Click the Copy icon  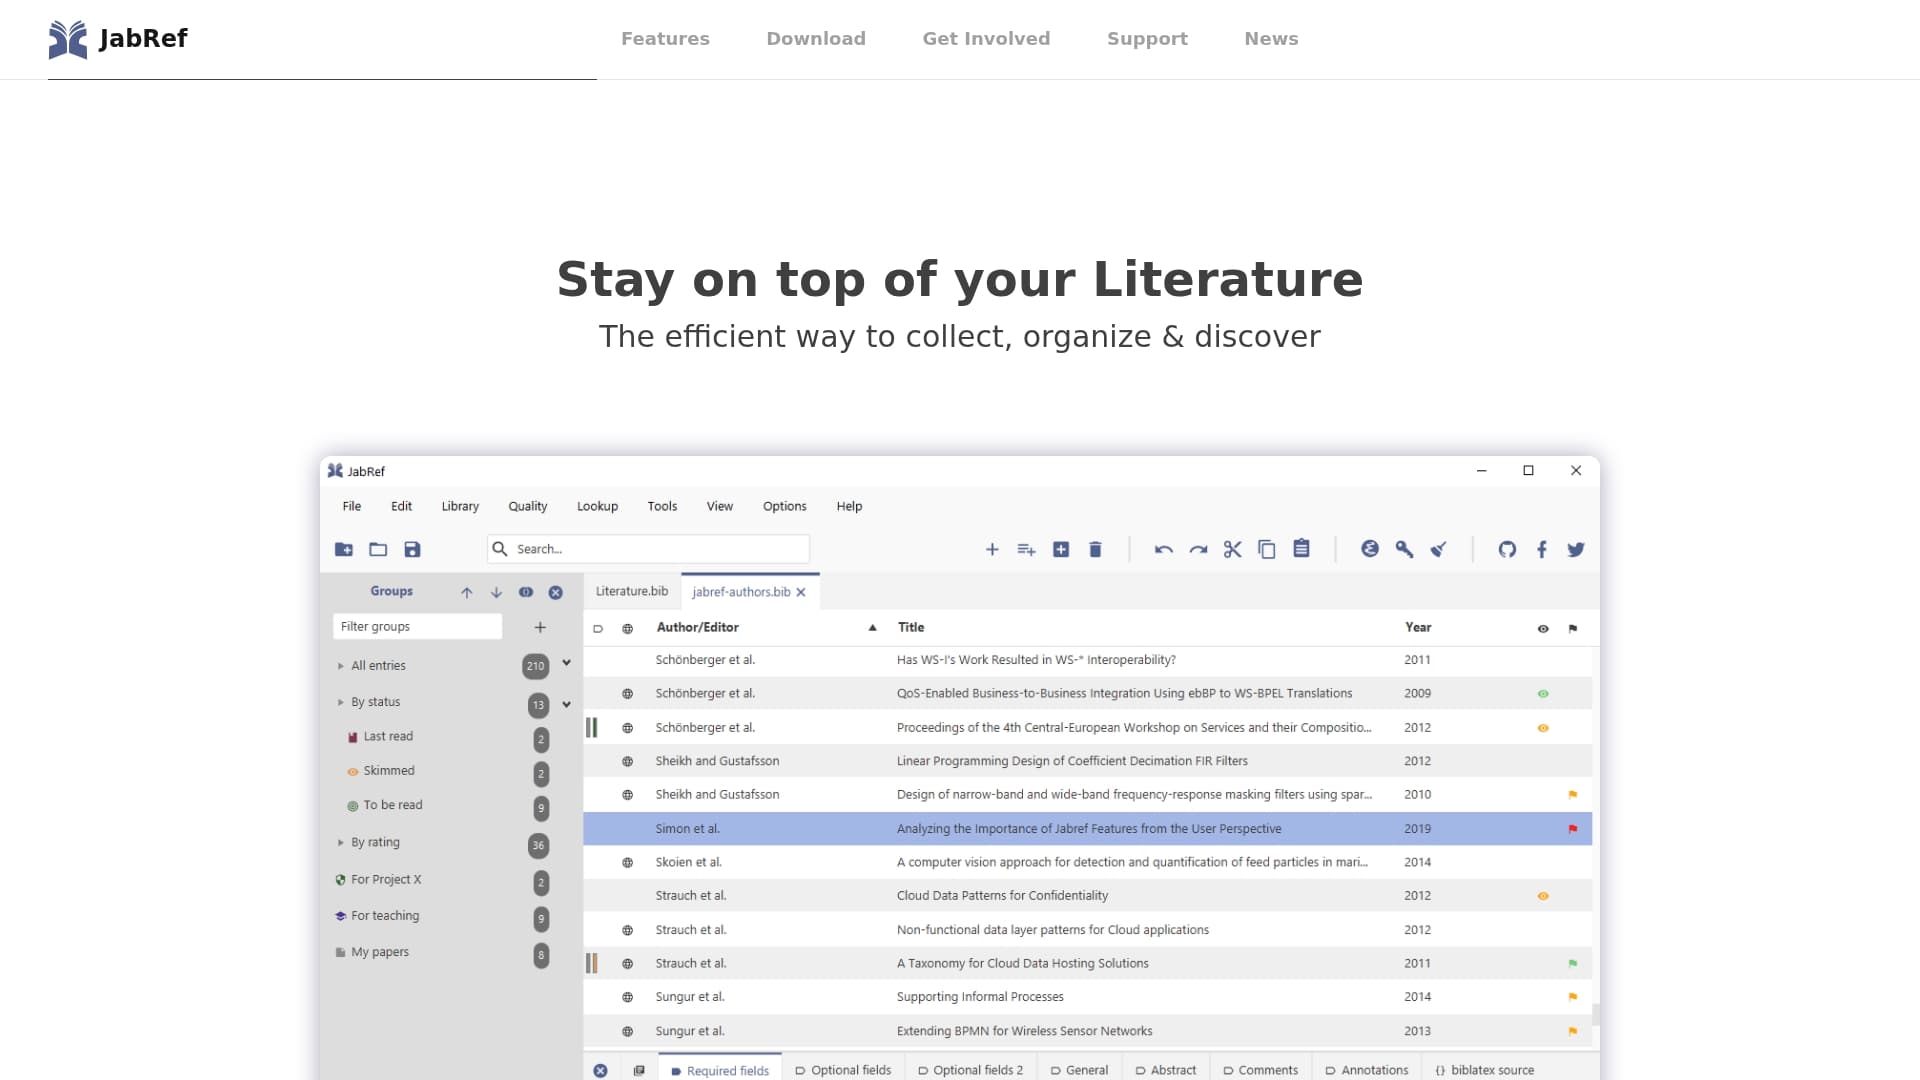coord(1266,549)
